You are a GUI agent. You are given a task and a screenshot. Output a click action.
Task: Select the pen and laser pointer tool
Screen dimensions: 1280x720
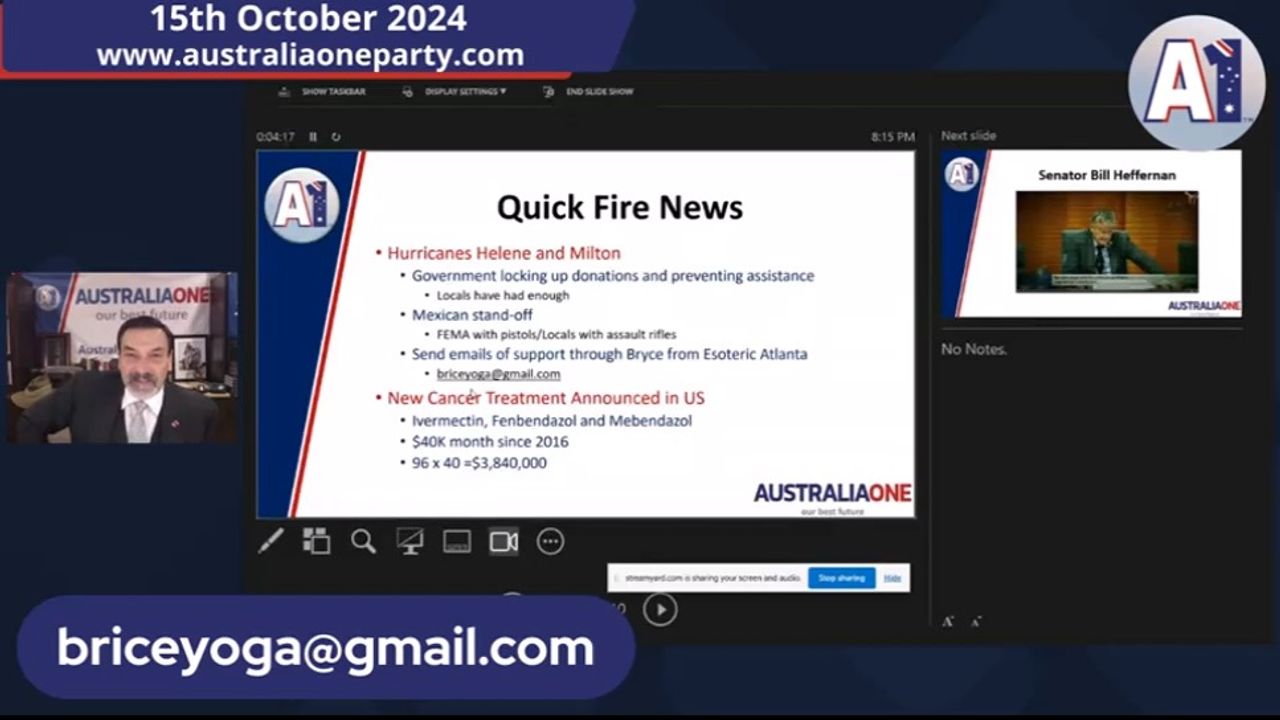tap(271, 541)
